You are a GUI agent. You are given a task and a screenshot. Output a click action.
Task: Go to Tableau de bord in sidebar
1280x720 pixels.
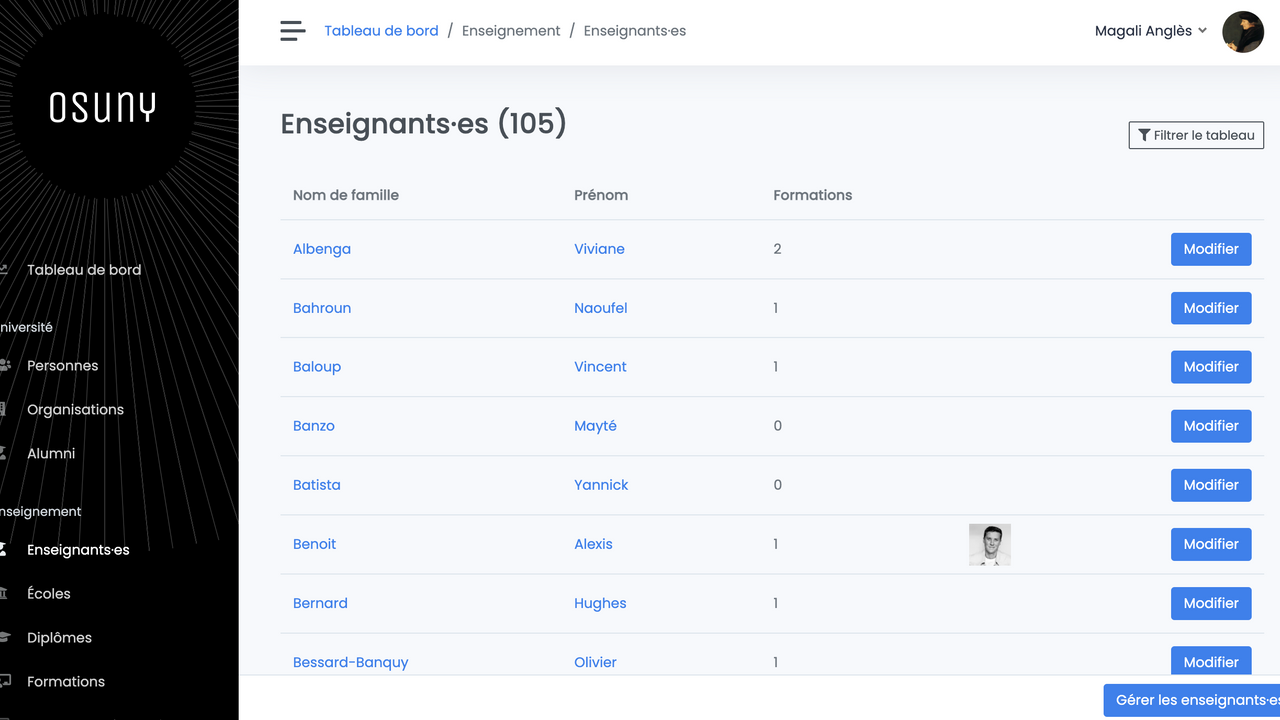coord(84,270)
